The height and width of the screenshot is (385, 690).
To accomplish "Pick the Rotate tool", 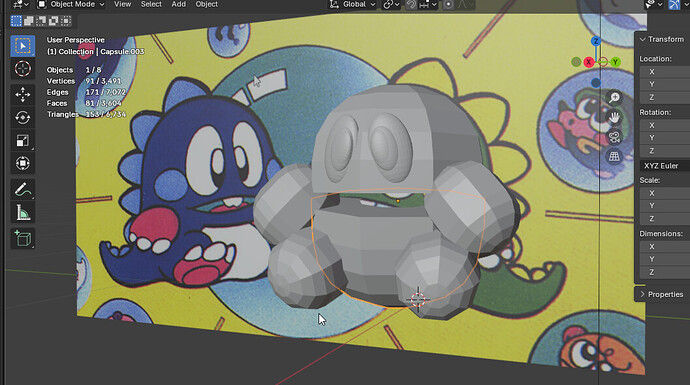I will coord(22,117).
